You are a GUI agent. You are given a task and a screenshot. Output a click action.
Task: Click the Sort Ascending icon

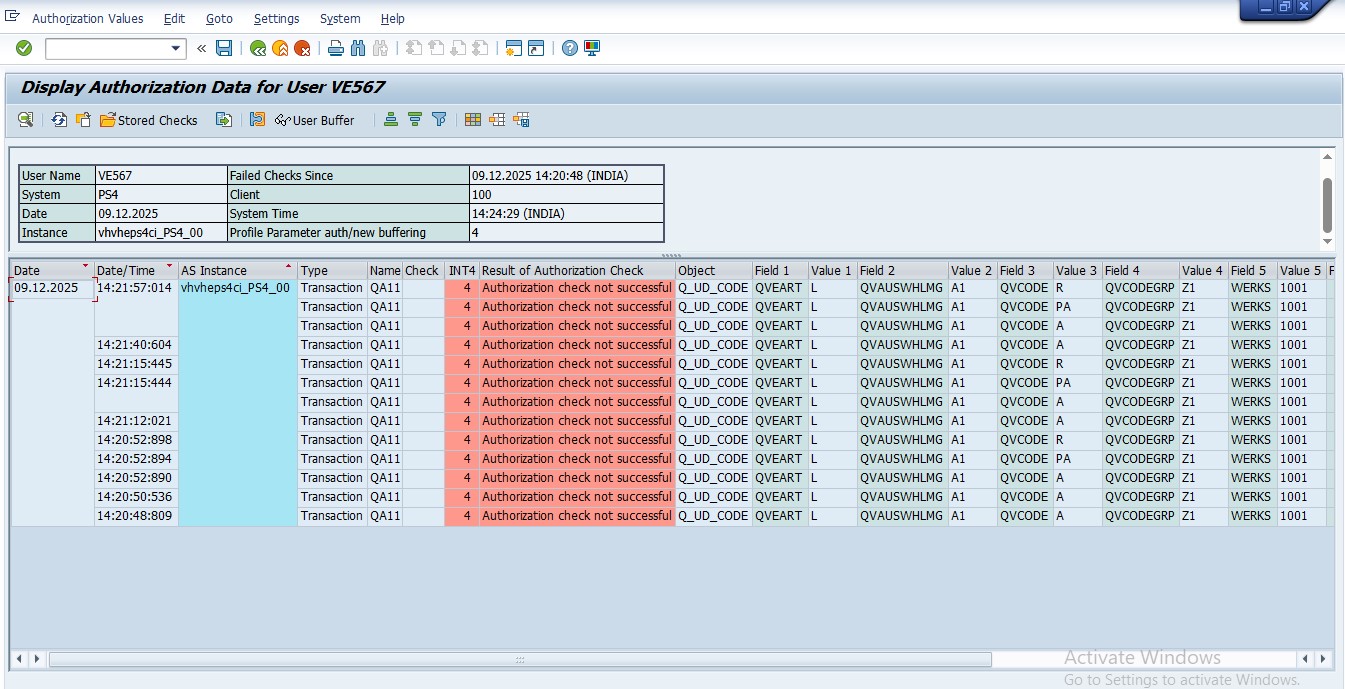[391, 120]
